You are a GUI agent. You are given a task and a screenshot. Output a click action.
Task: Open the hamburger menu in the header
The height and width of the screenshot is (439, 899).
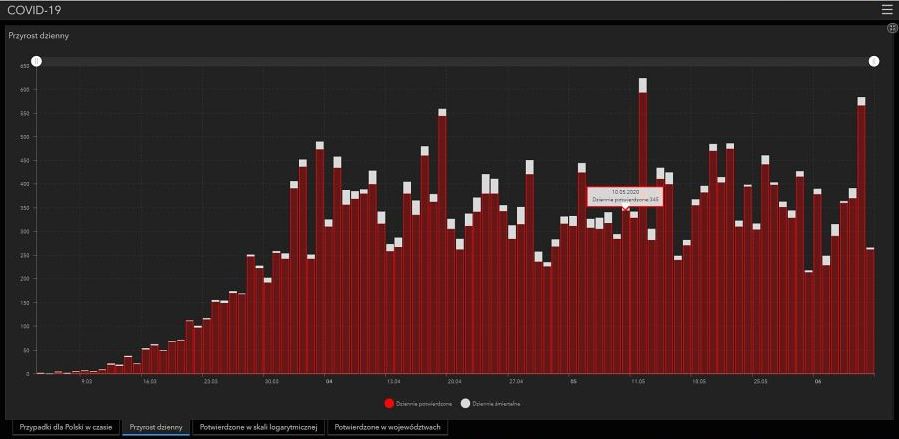[886, 9]
